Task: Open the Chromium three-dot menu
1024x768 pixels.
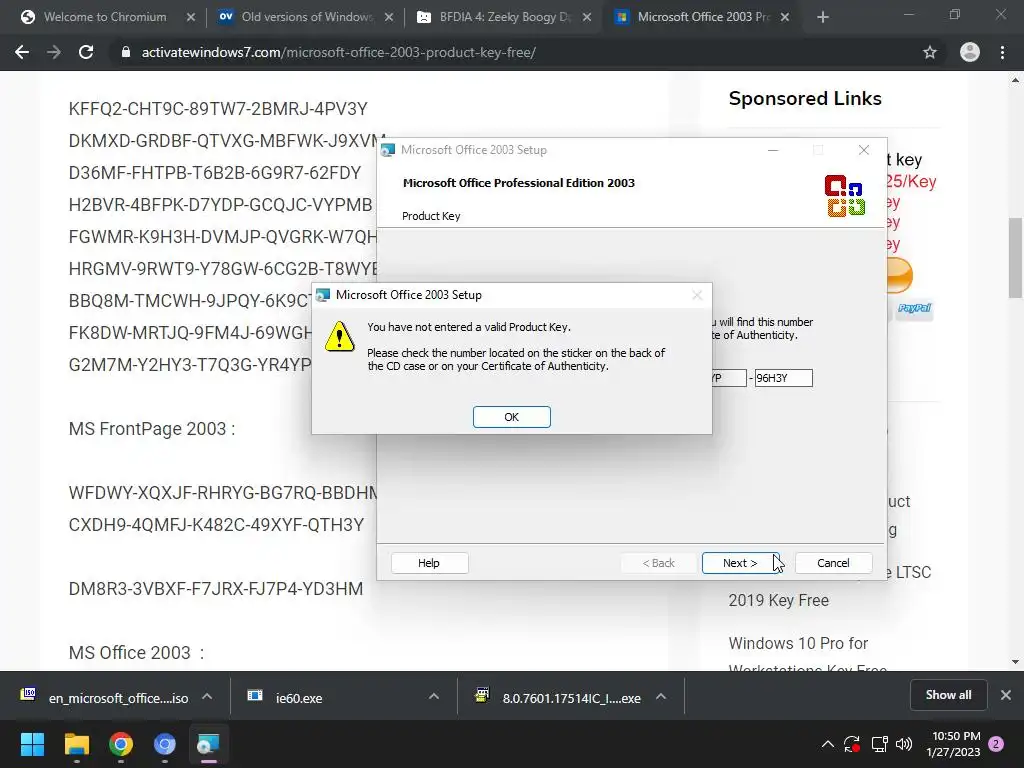Action: 1002,52
